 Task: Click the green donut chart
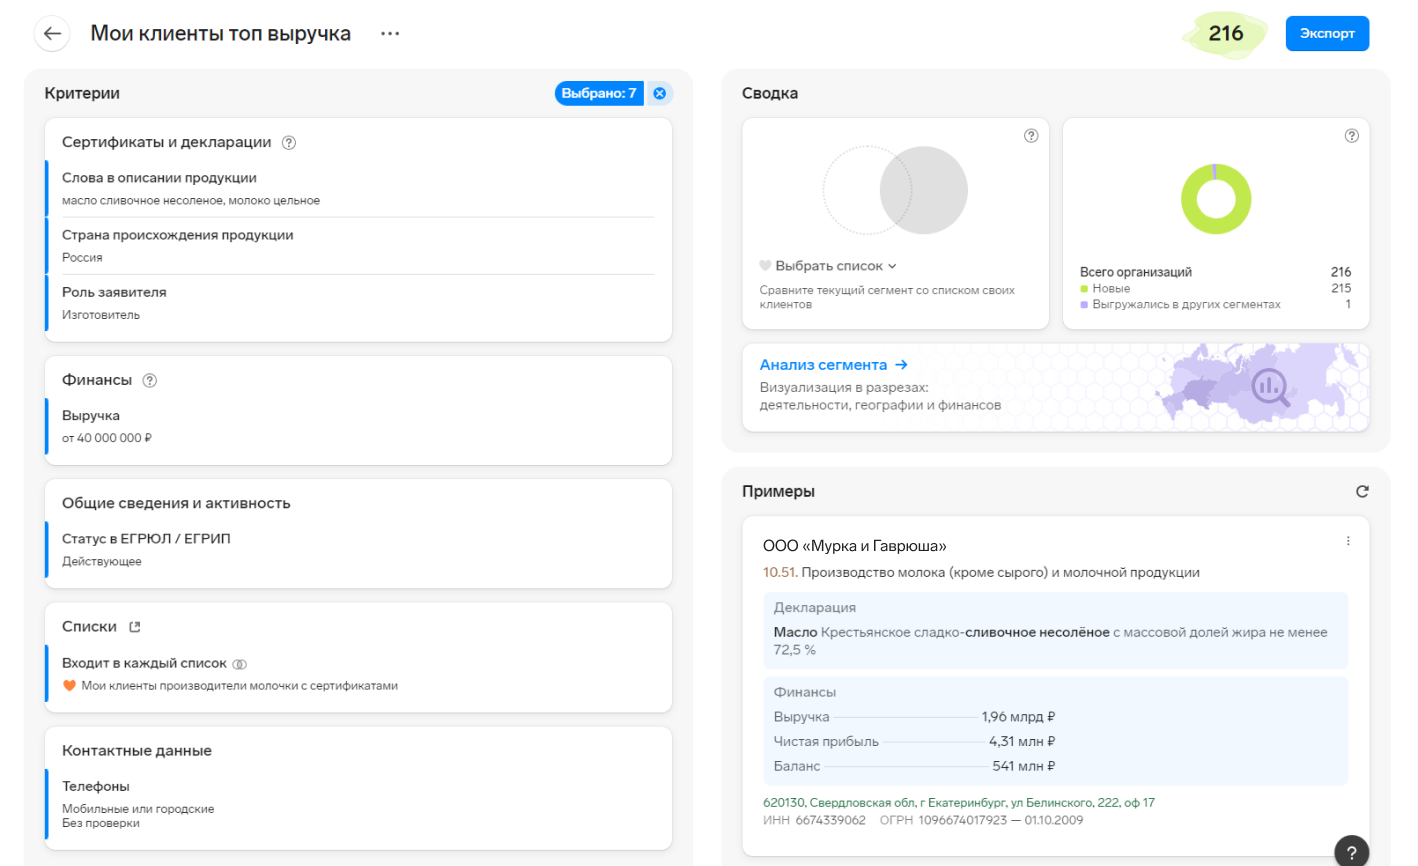[1216, 199]
